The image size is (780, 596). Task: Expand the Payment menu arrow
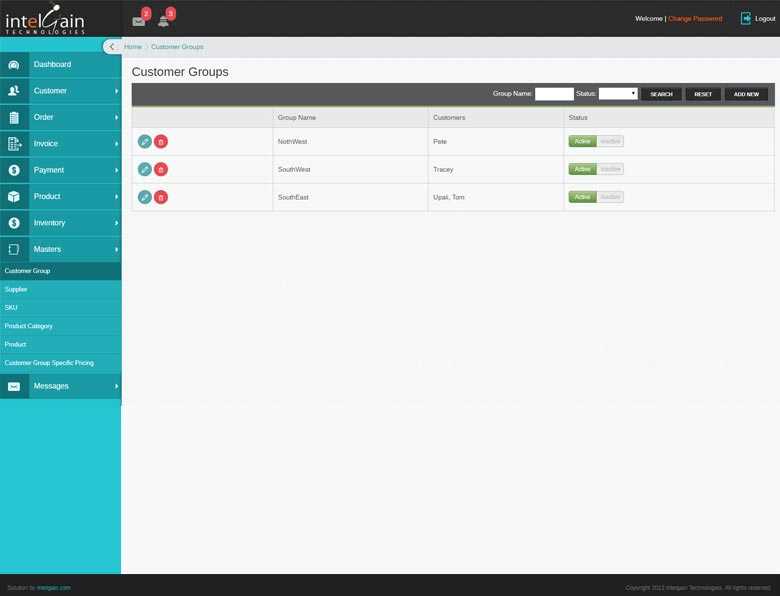pyautogui.click(x=116, y=170)
